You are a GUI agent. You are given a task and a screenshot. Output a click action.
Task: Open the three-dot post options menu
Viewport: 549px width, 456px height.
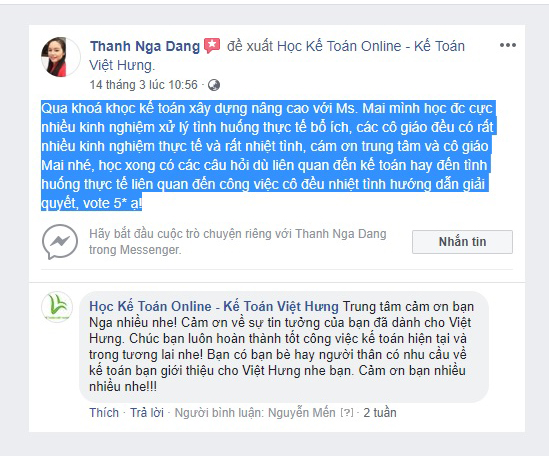(x=508, y=45)
